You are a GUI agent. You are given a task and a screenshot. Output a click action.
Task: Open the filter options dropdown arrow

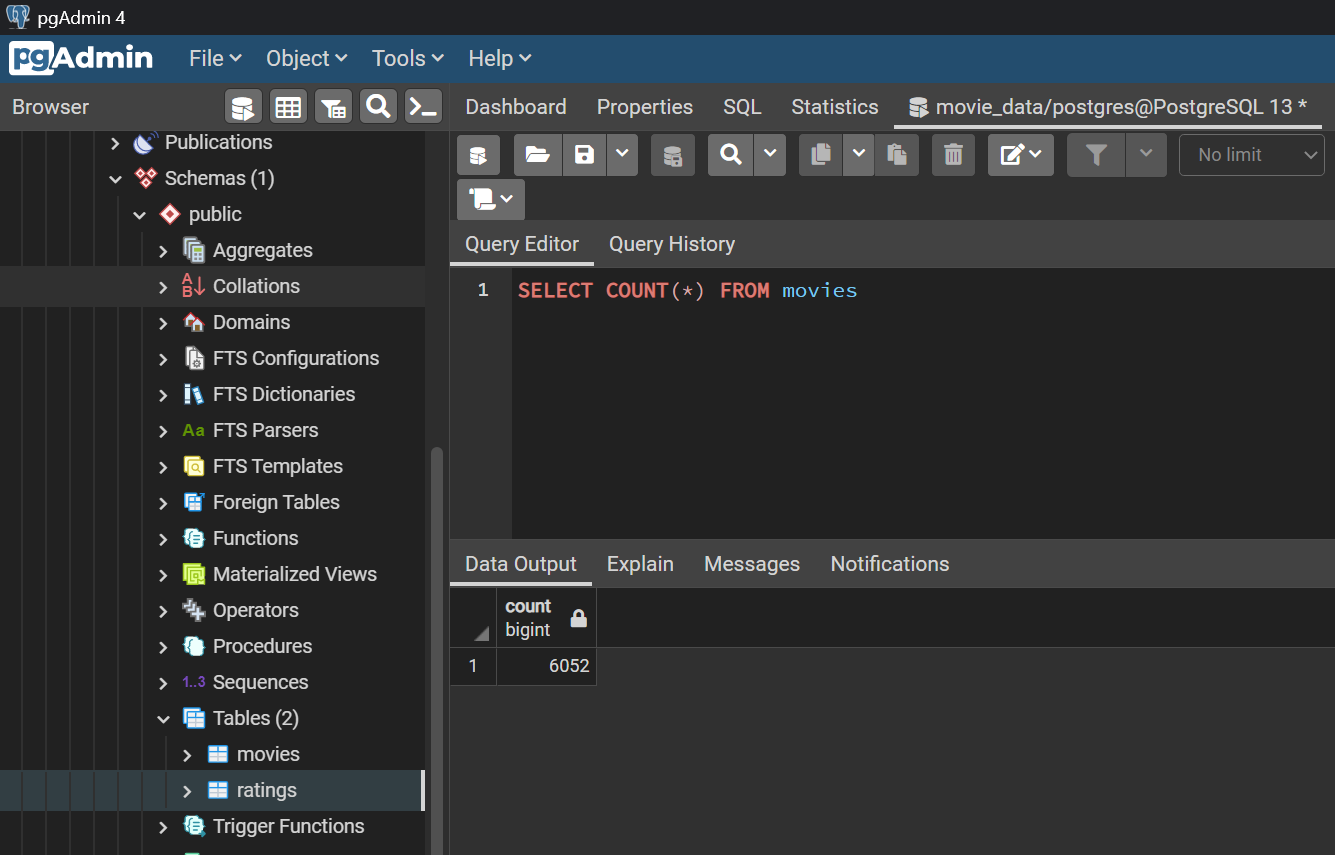tap(1146, 155)
